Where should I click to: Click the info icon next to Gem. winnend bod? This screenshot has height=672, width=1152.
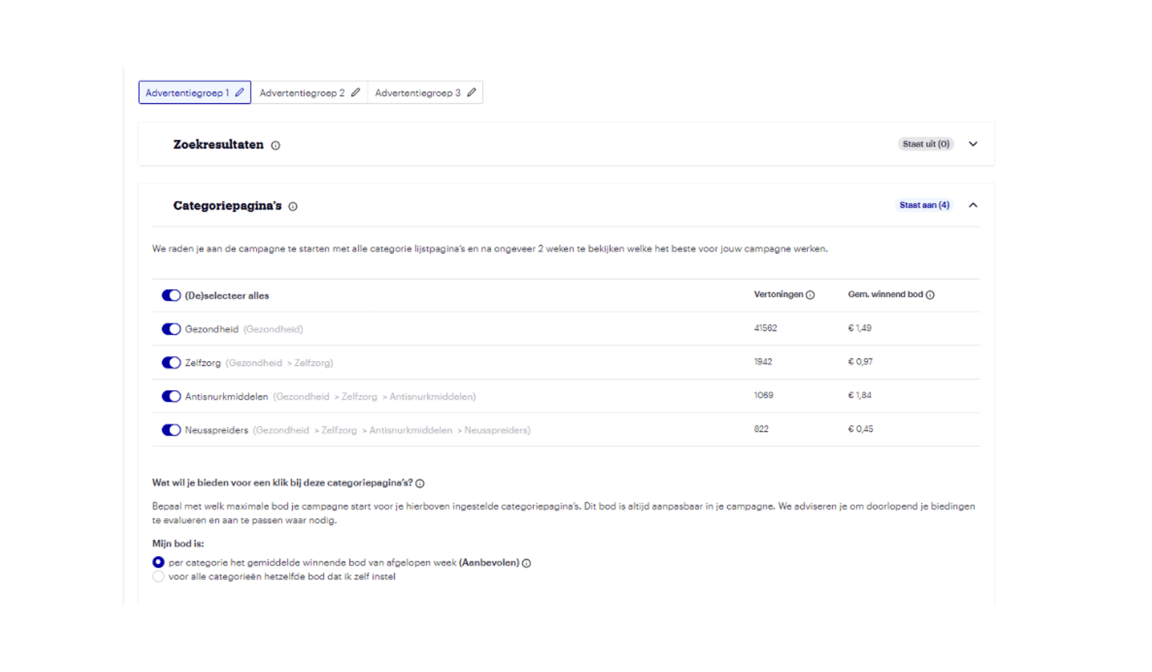930,294
